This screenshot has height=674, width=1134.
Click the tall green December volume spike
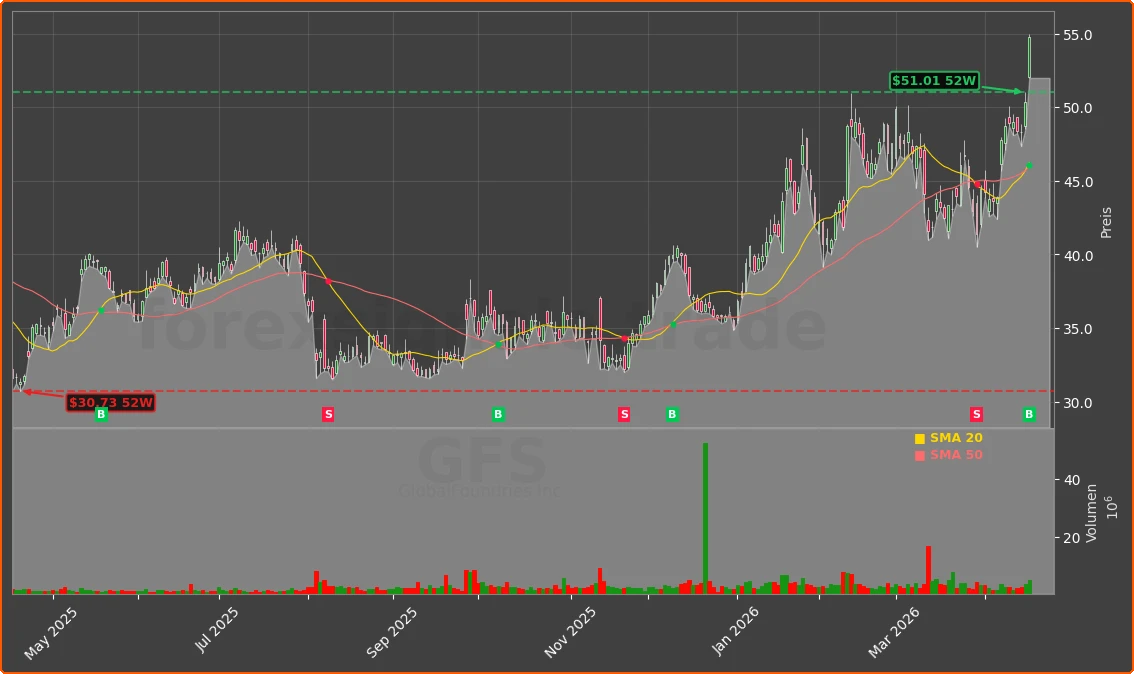[x=705, y=510]
